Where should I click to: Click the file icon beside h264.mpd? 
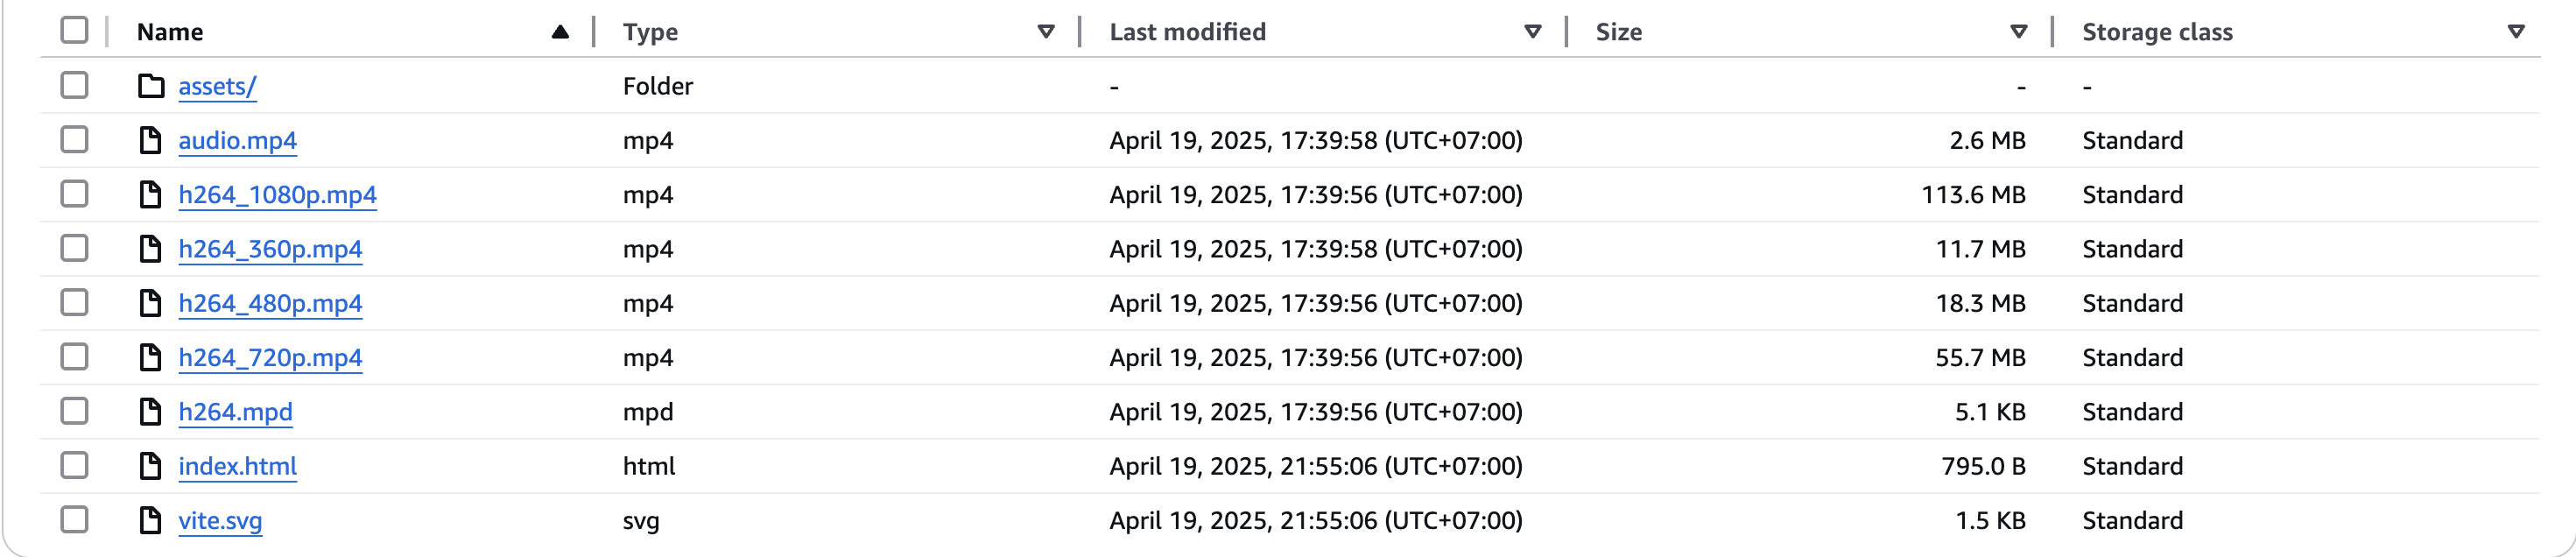pos(151,411)
